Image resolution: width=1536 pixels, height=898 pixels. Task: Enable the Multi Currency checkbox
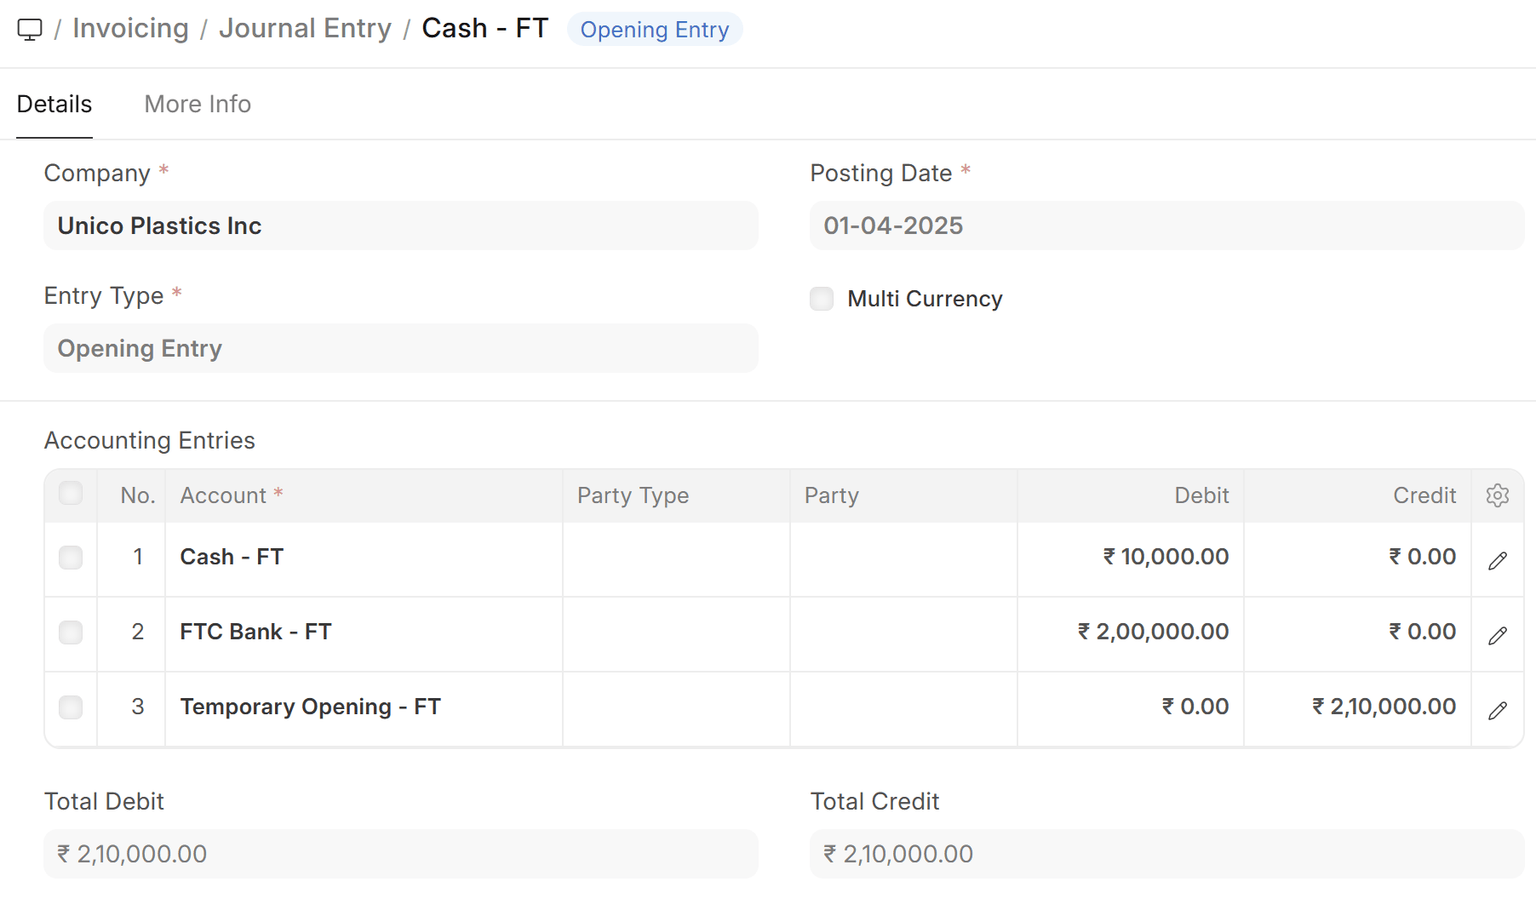coord(822,299)
